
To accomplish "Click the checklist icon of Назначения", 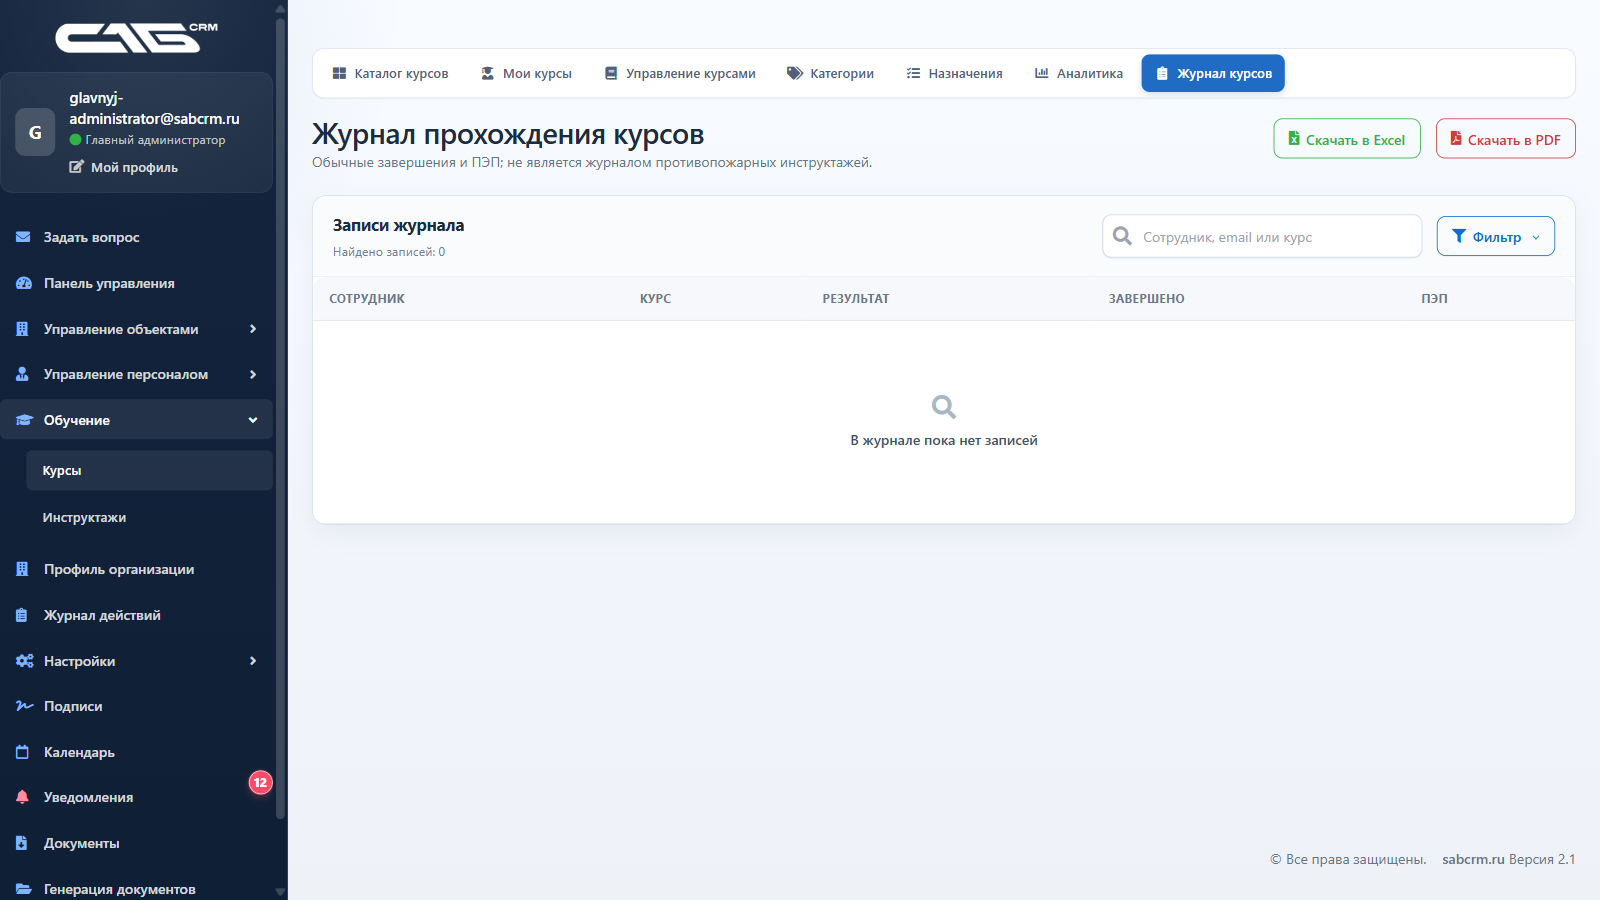I will [913, 73].
